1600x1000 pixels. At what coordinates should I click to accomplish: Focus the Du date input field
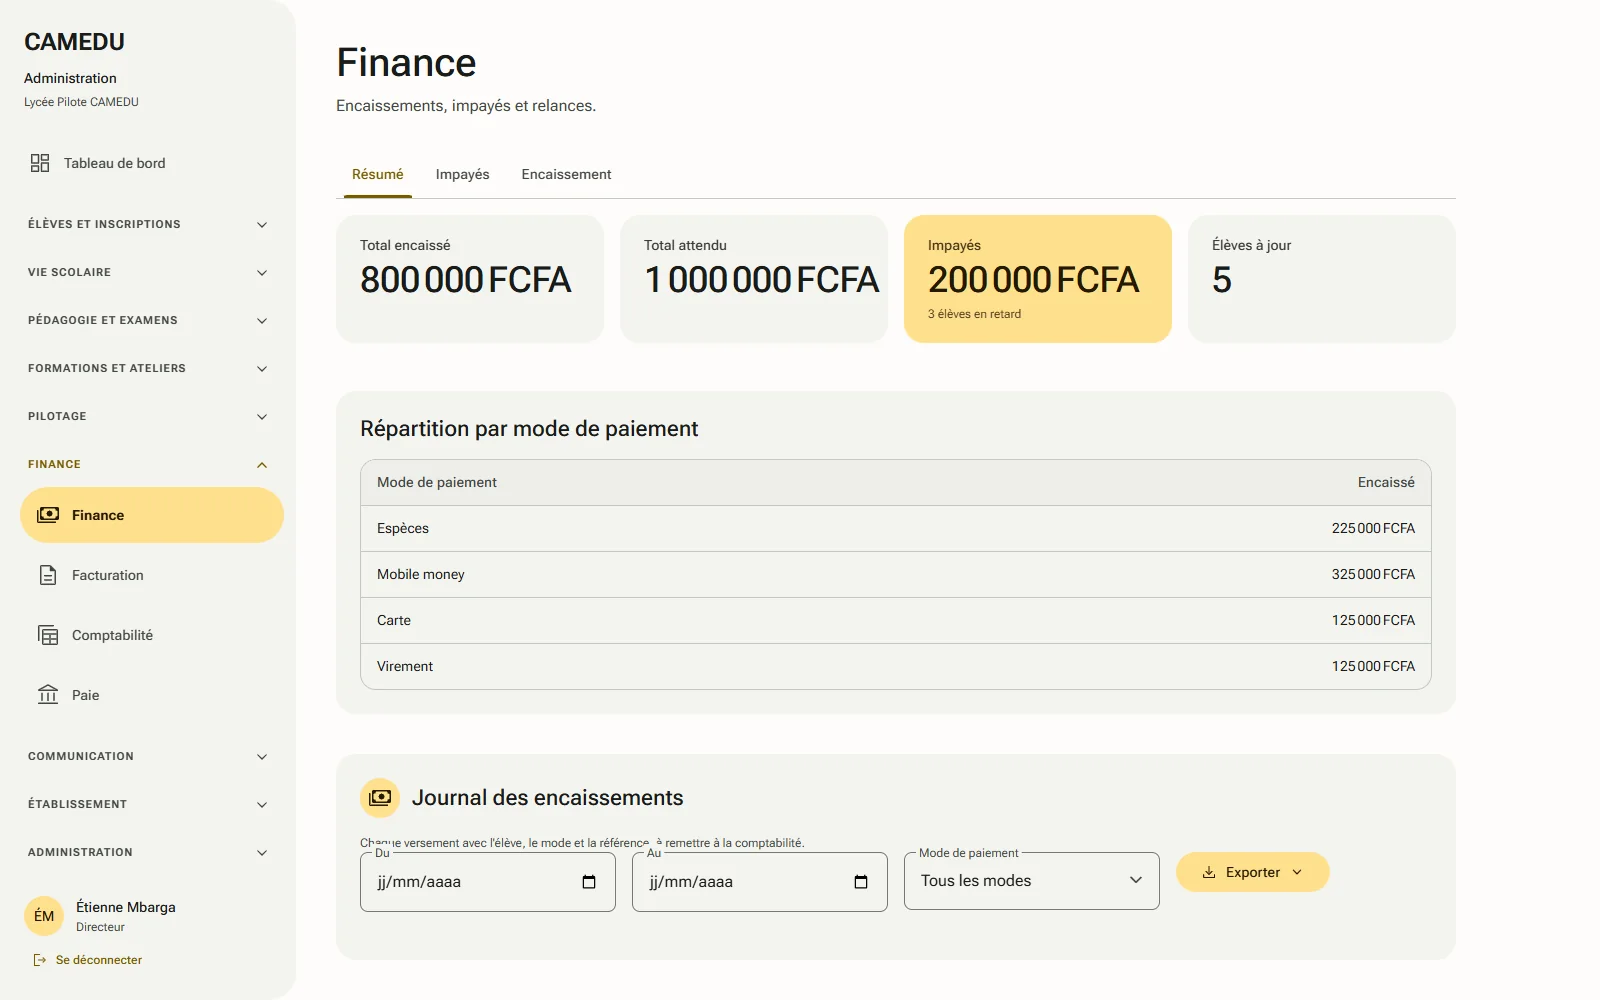pyautogui.click(x=488, y=882)
